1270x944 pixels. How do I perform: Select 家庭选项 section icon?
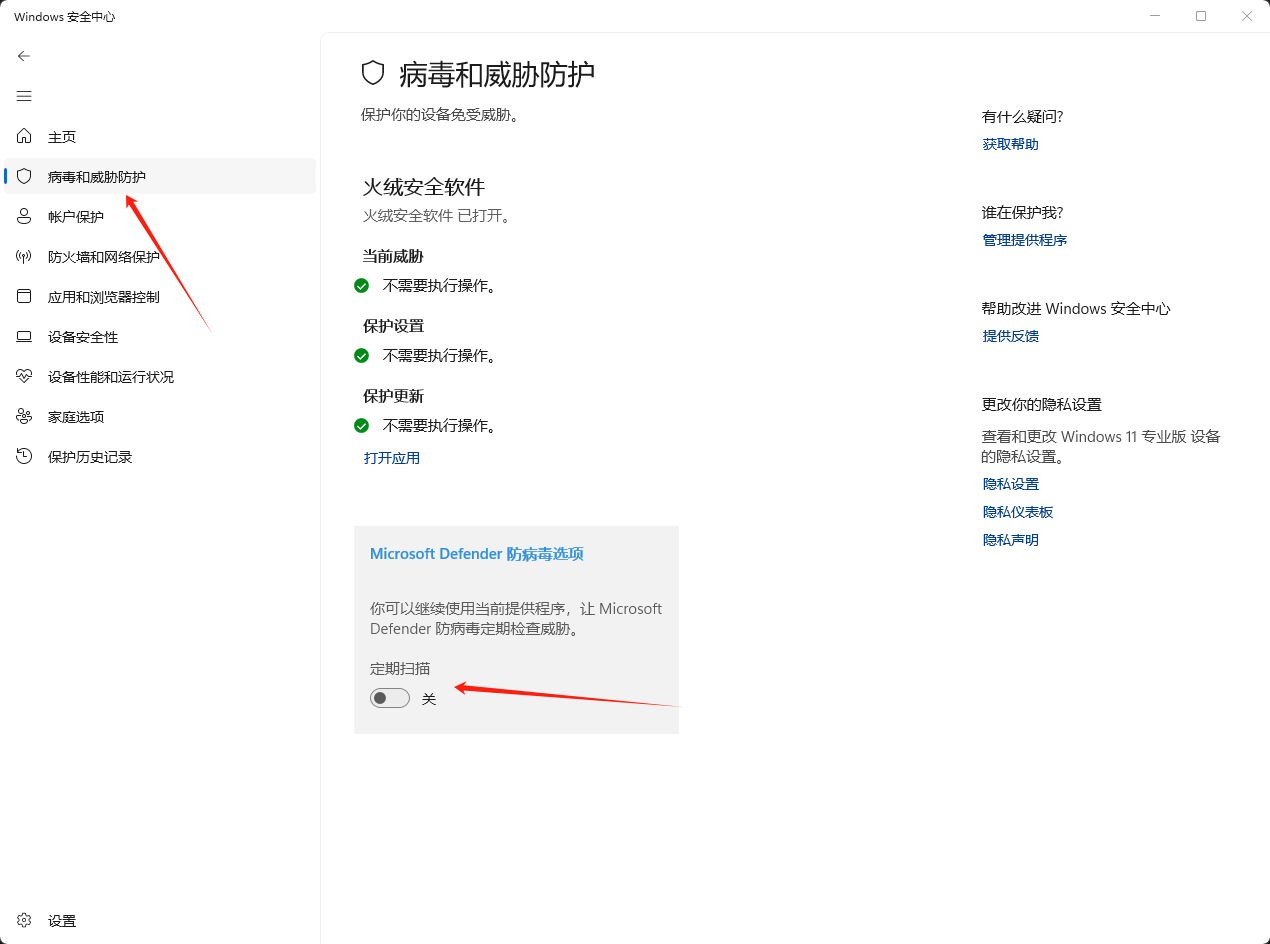(x=24, y=416)
